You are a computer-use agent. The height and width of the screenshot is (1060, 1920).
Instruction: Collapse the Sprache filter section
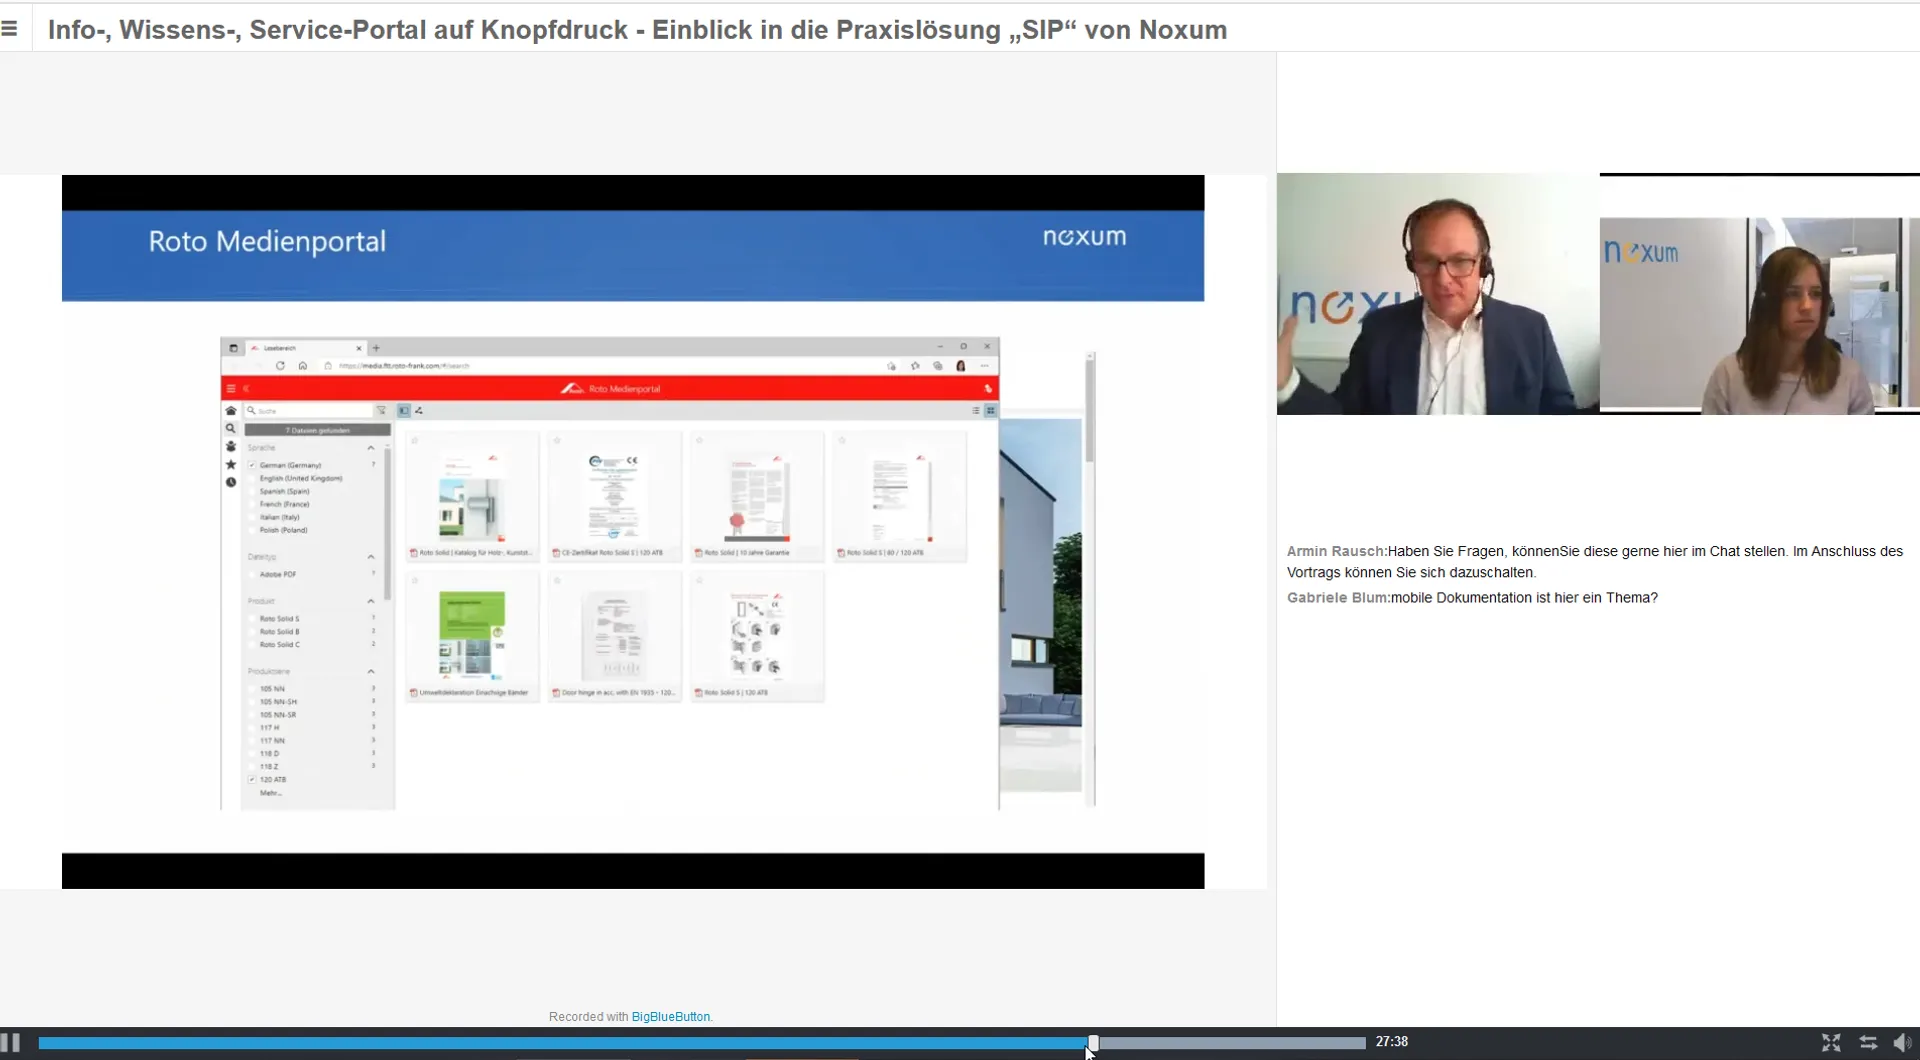(x=371, y=448)
